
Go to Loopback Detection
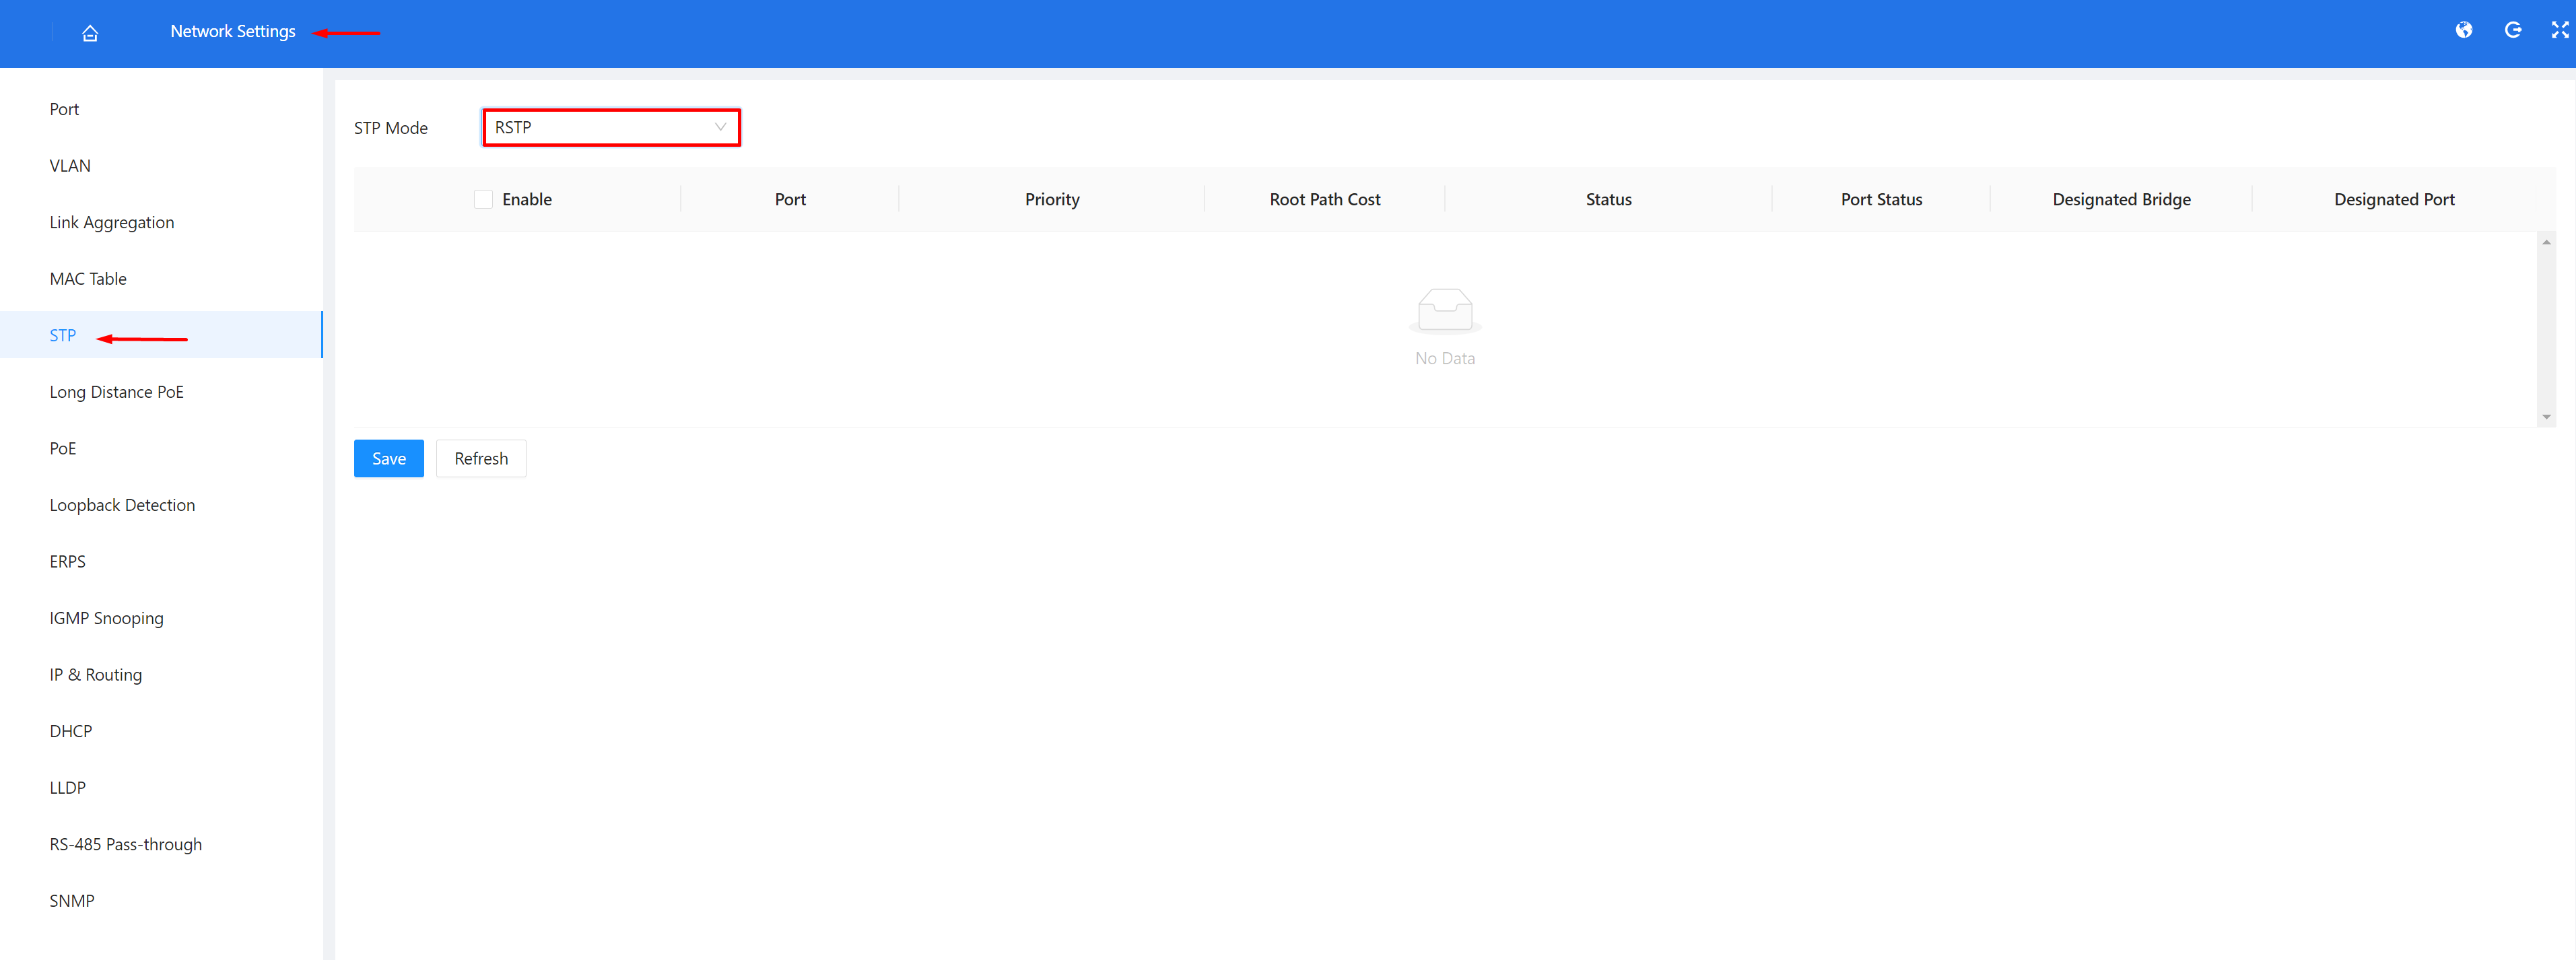122,505
